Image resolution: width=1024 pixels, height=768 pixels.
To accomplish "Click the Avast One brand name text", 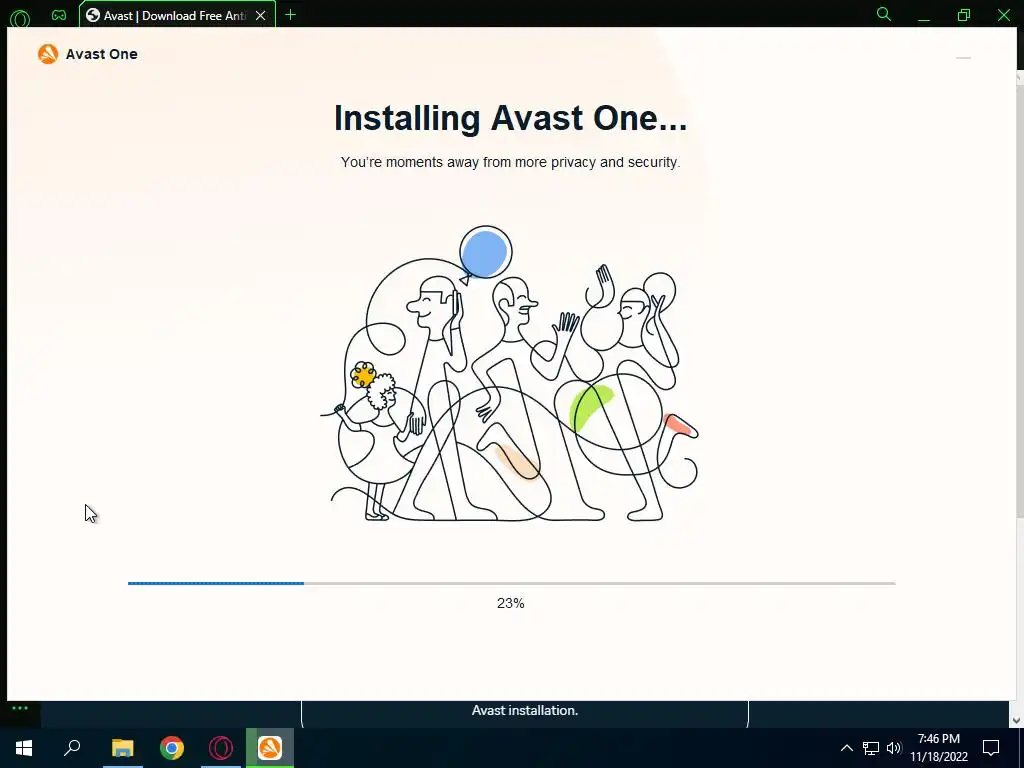I will pos(101,54).
